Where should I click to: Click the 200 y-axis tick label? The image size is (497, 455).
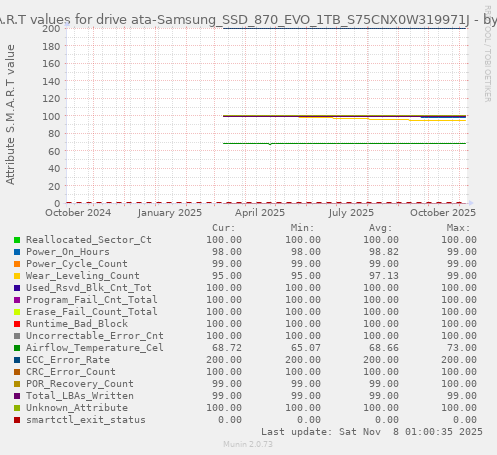point(51,29)
